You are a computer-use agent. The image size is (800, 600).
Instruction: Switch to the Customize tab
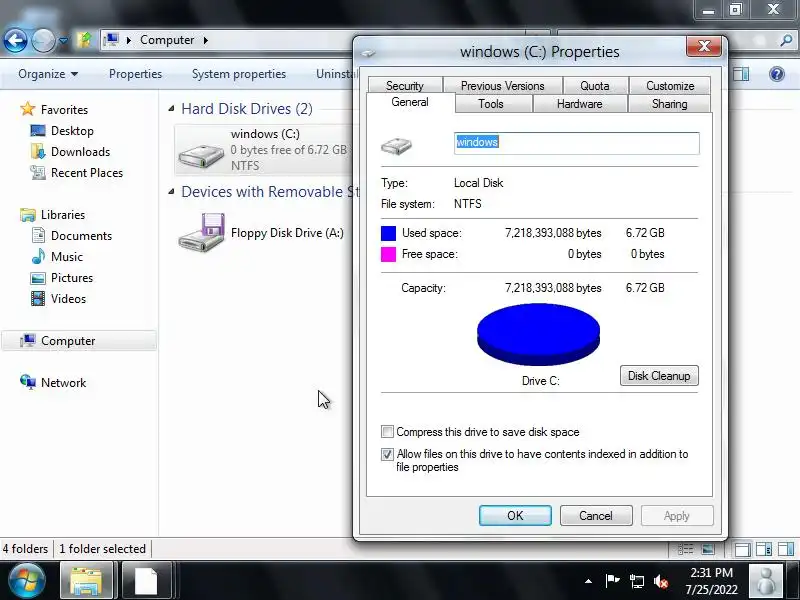(x=670, y=86)
